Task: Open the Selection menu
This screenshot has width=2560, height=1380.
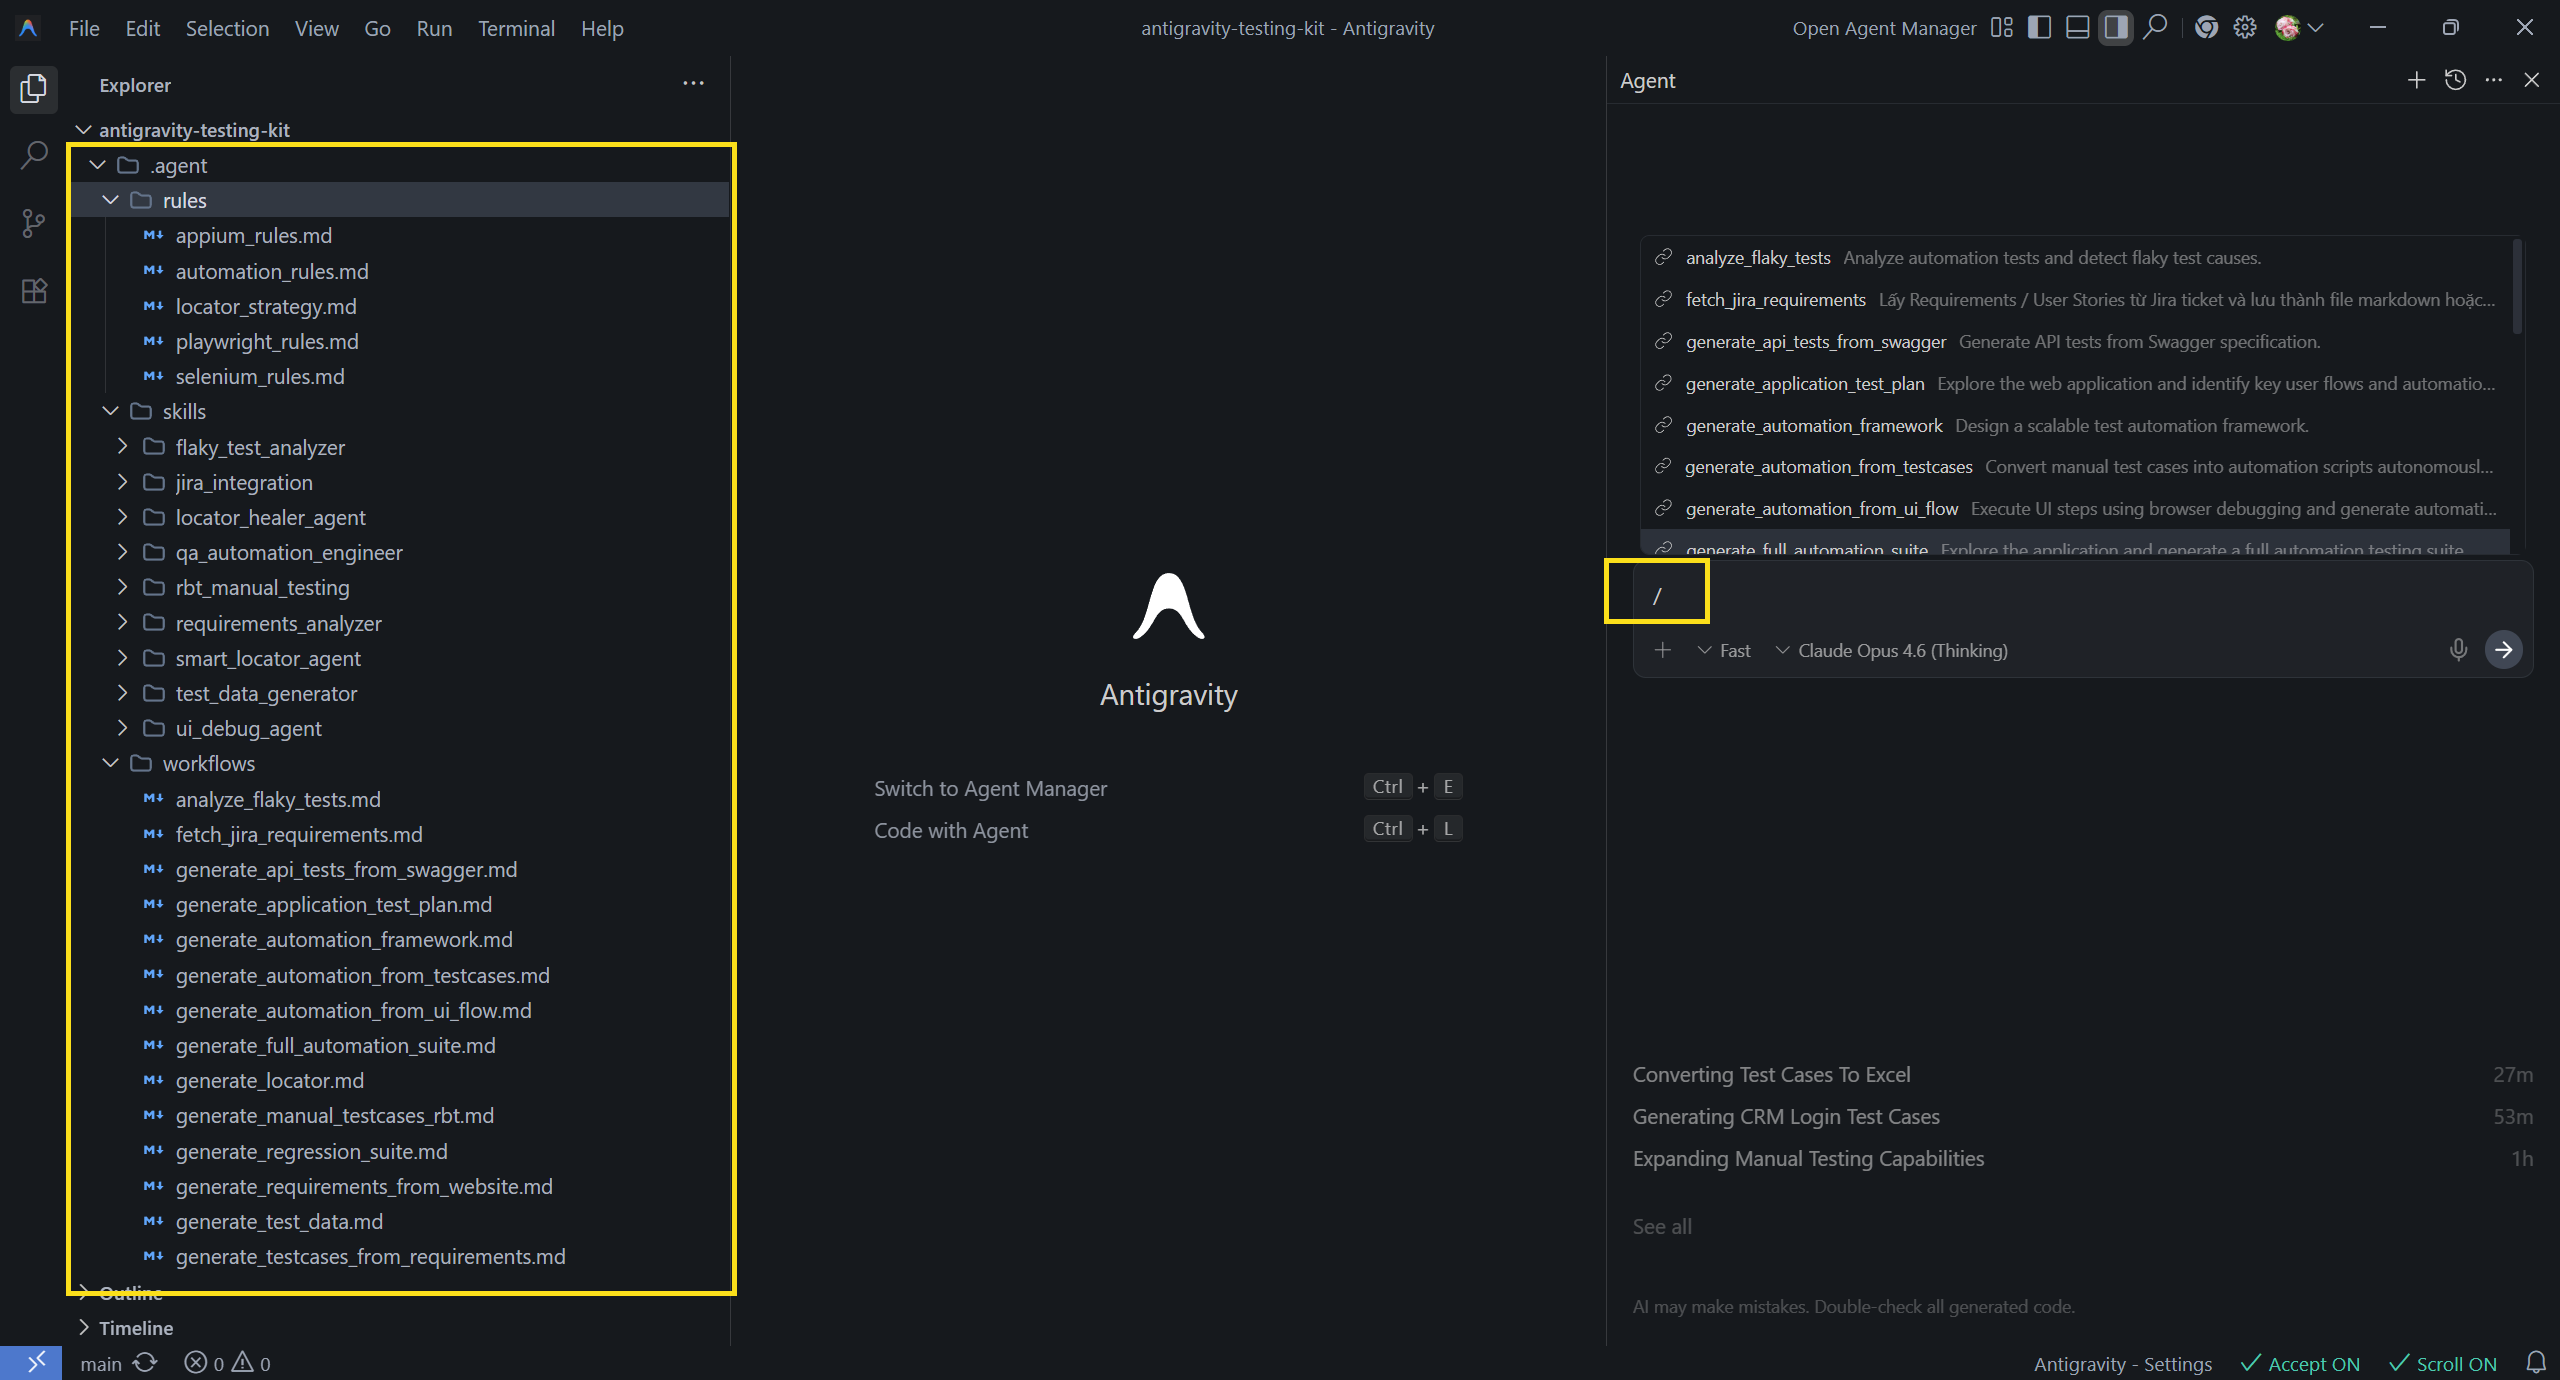Action: click(227, 28)
